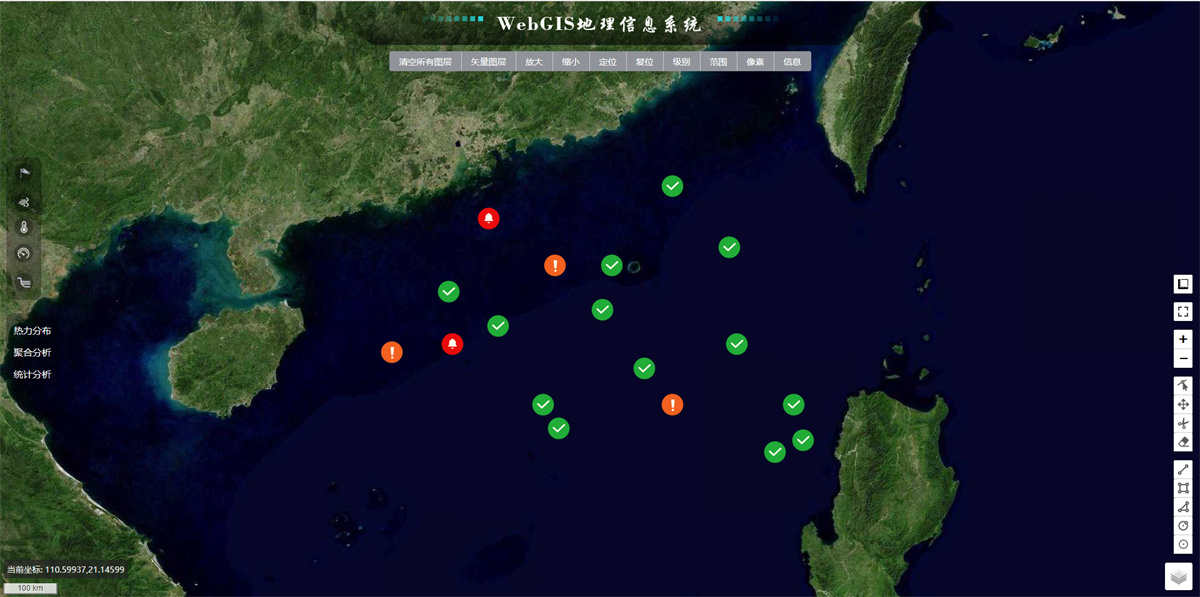
Task: Toggle the overview map square icon
Action: (1183, 284)
